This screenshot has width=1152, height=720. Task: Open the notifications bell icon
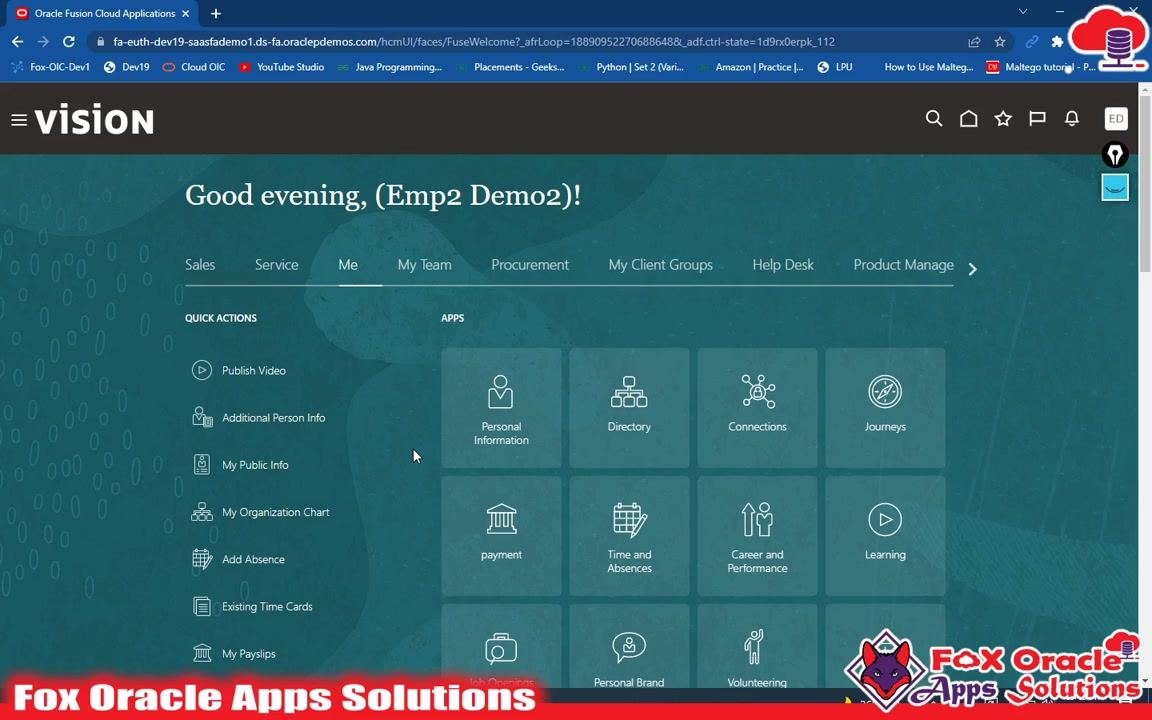point(1072,118)
